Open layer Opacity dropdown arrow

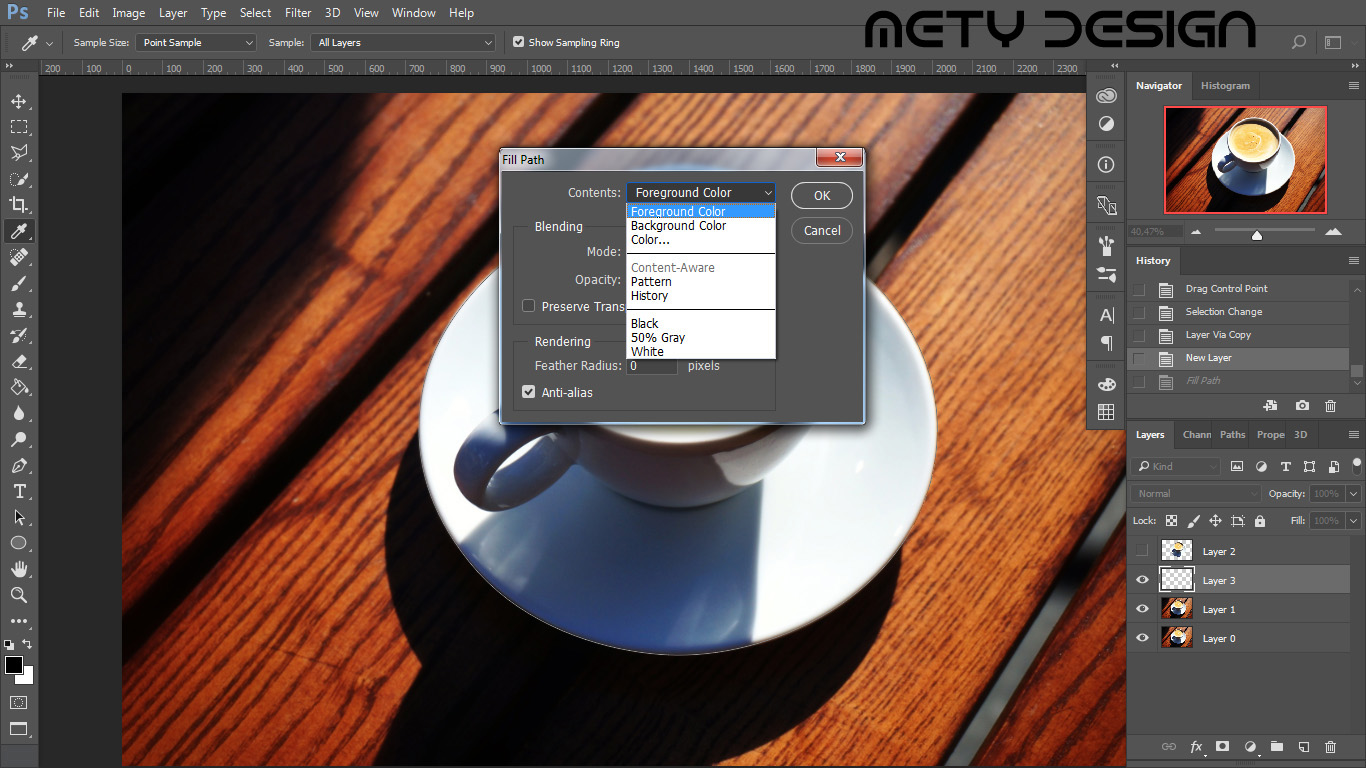pos(1353,493)
